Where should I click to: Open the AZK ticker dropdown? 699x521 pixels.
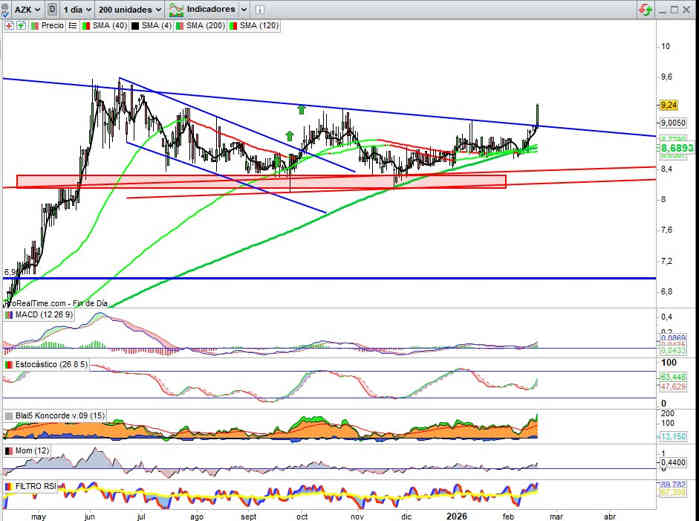tap(28, 9)
